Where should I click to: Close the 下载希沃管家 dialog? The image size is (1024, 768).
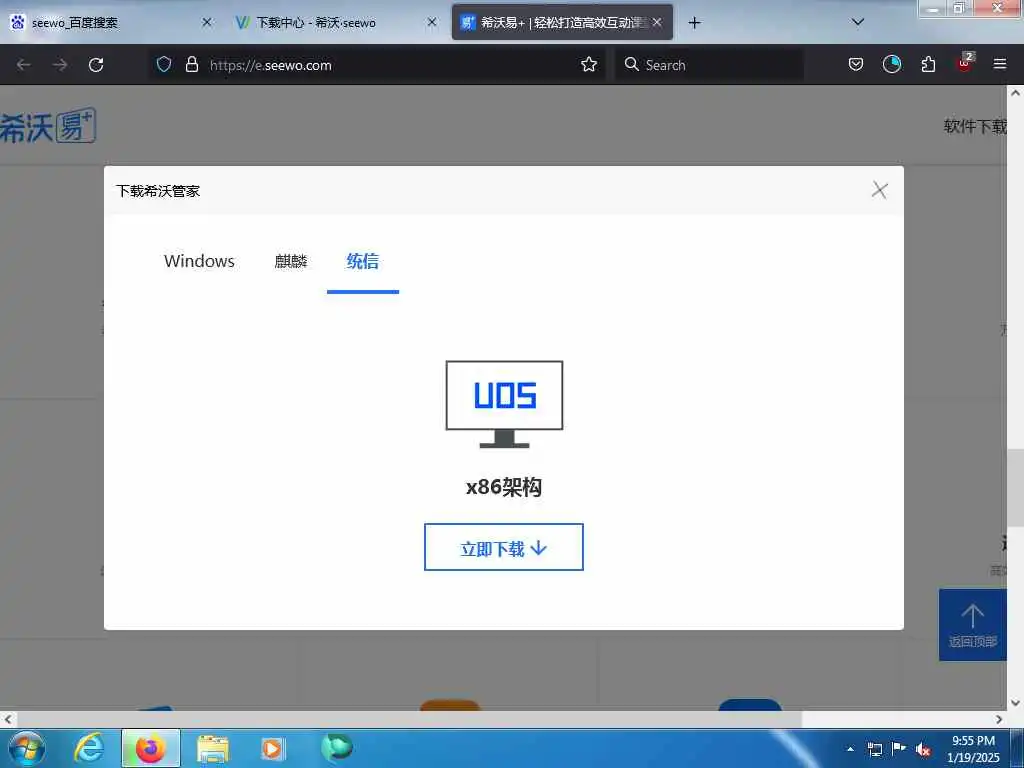click(879, 190)
